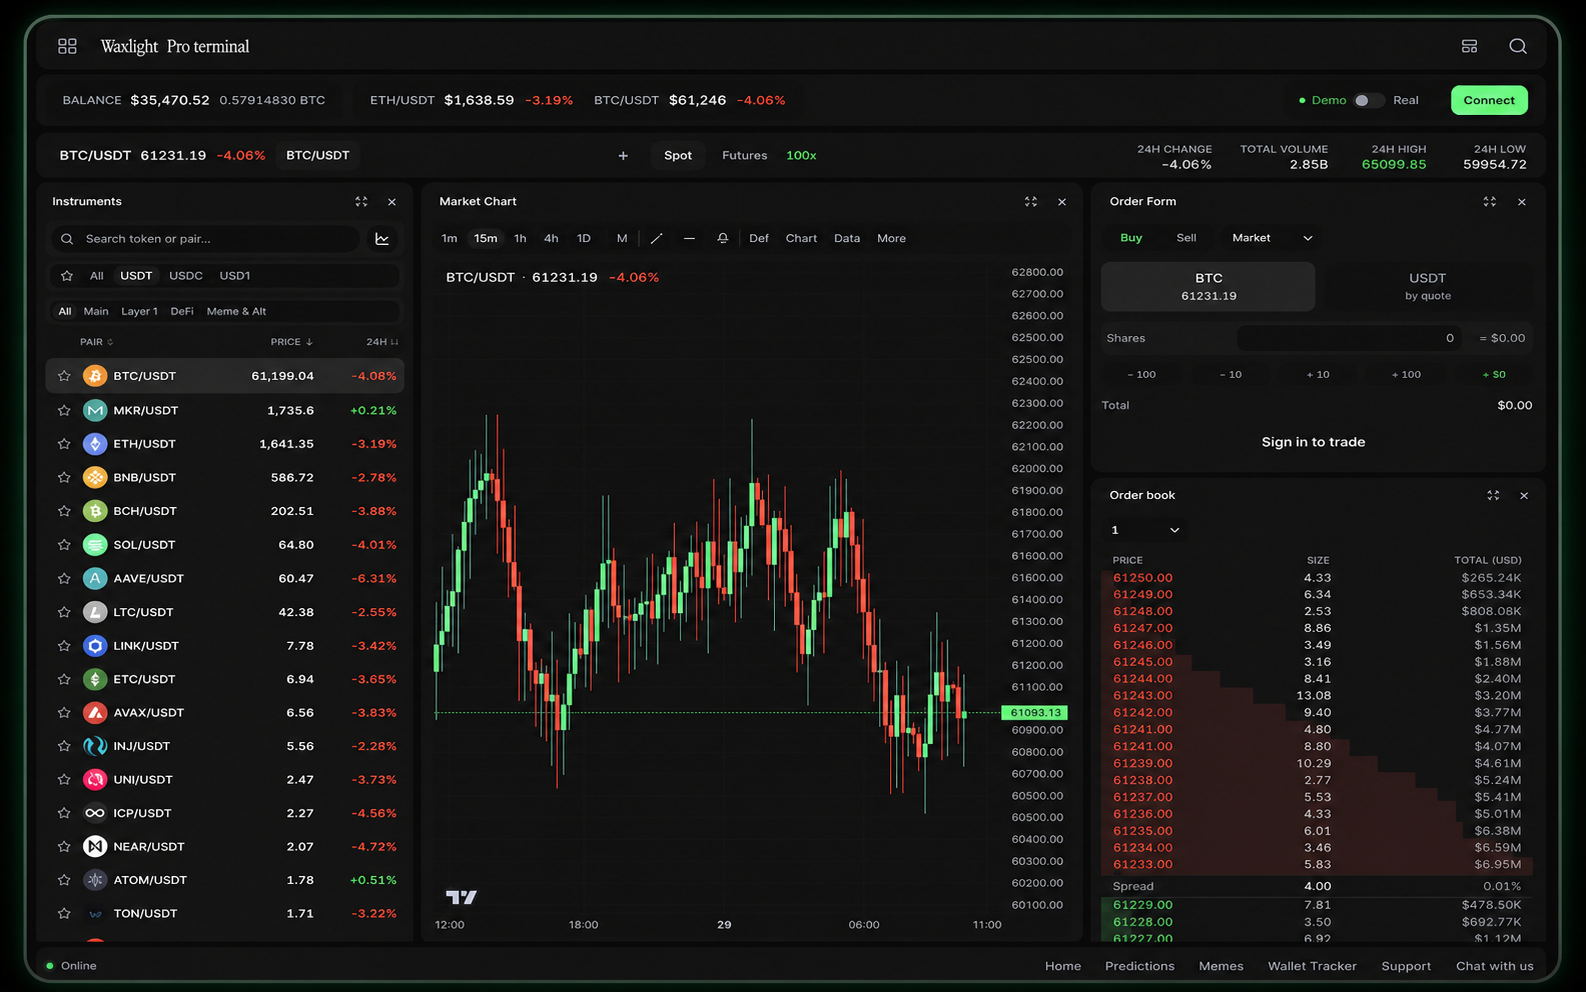Open the M timeframe option in chart toolbar
The width and height of the screenshot is (1586, 992).
622,238
